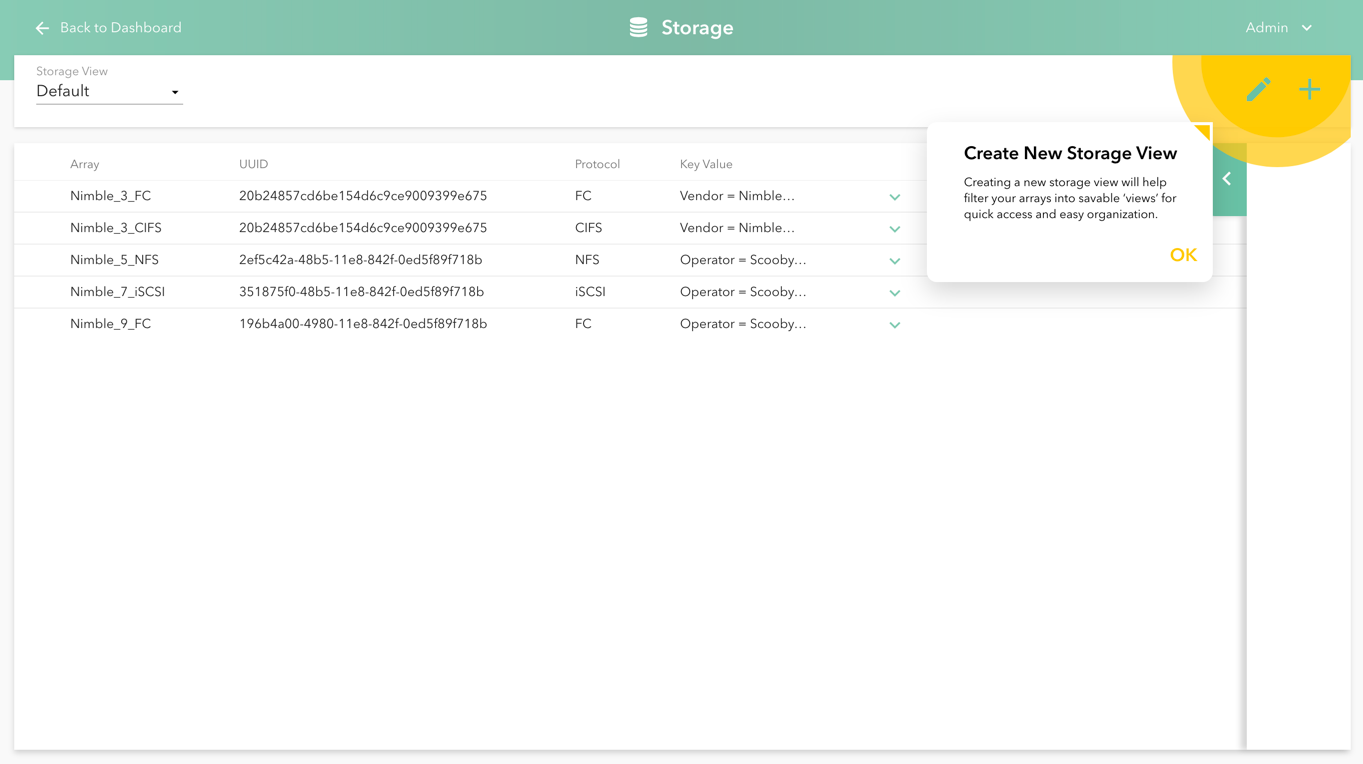Image resolution: width=1363 pixels, height=764 pixels.
Task: Click the back arrow icon
Action: 42,28
